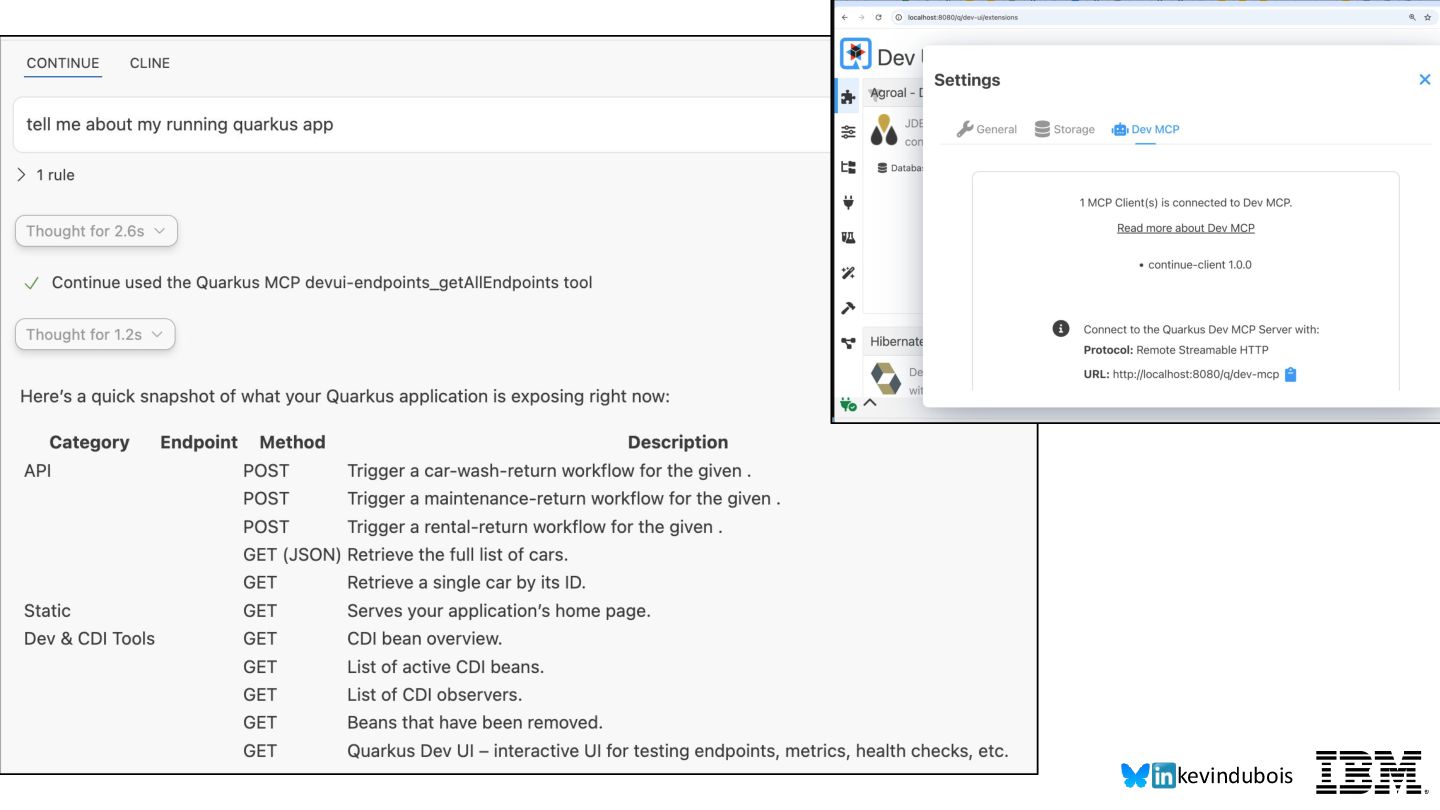
Task: Switch to the General settings tab
Action: click(987, 129)
